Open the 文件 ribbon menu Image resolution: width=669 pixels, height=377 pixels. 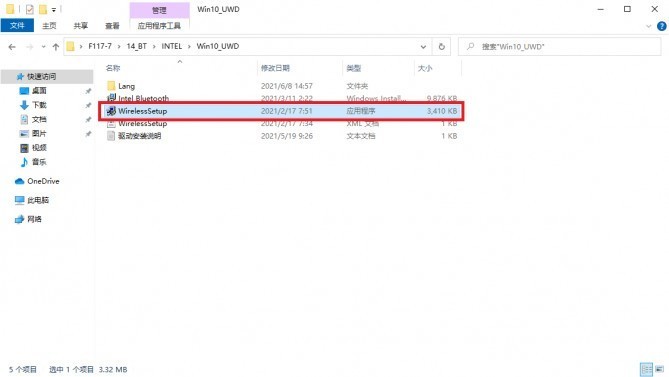pos(17,26)
